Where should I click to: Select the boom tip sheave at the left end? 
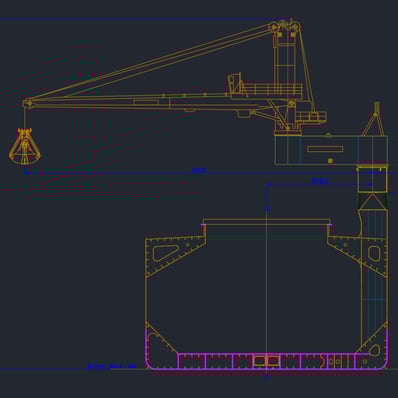coord(28,103)
